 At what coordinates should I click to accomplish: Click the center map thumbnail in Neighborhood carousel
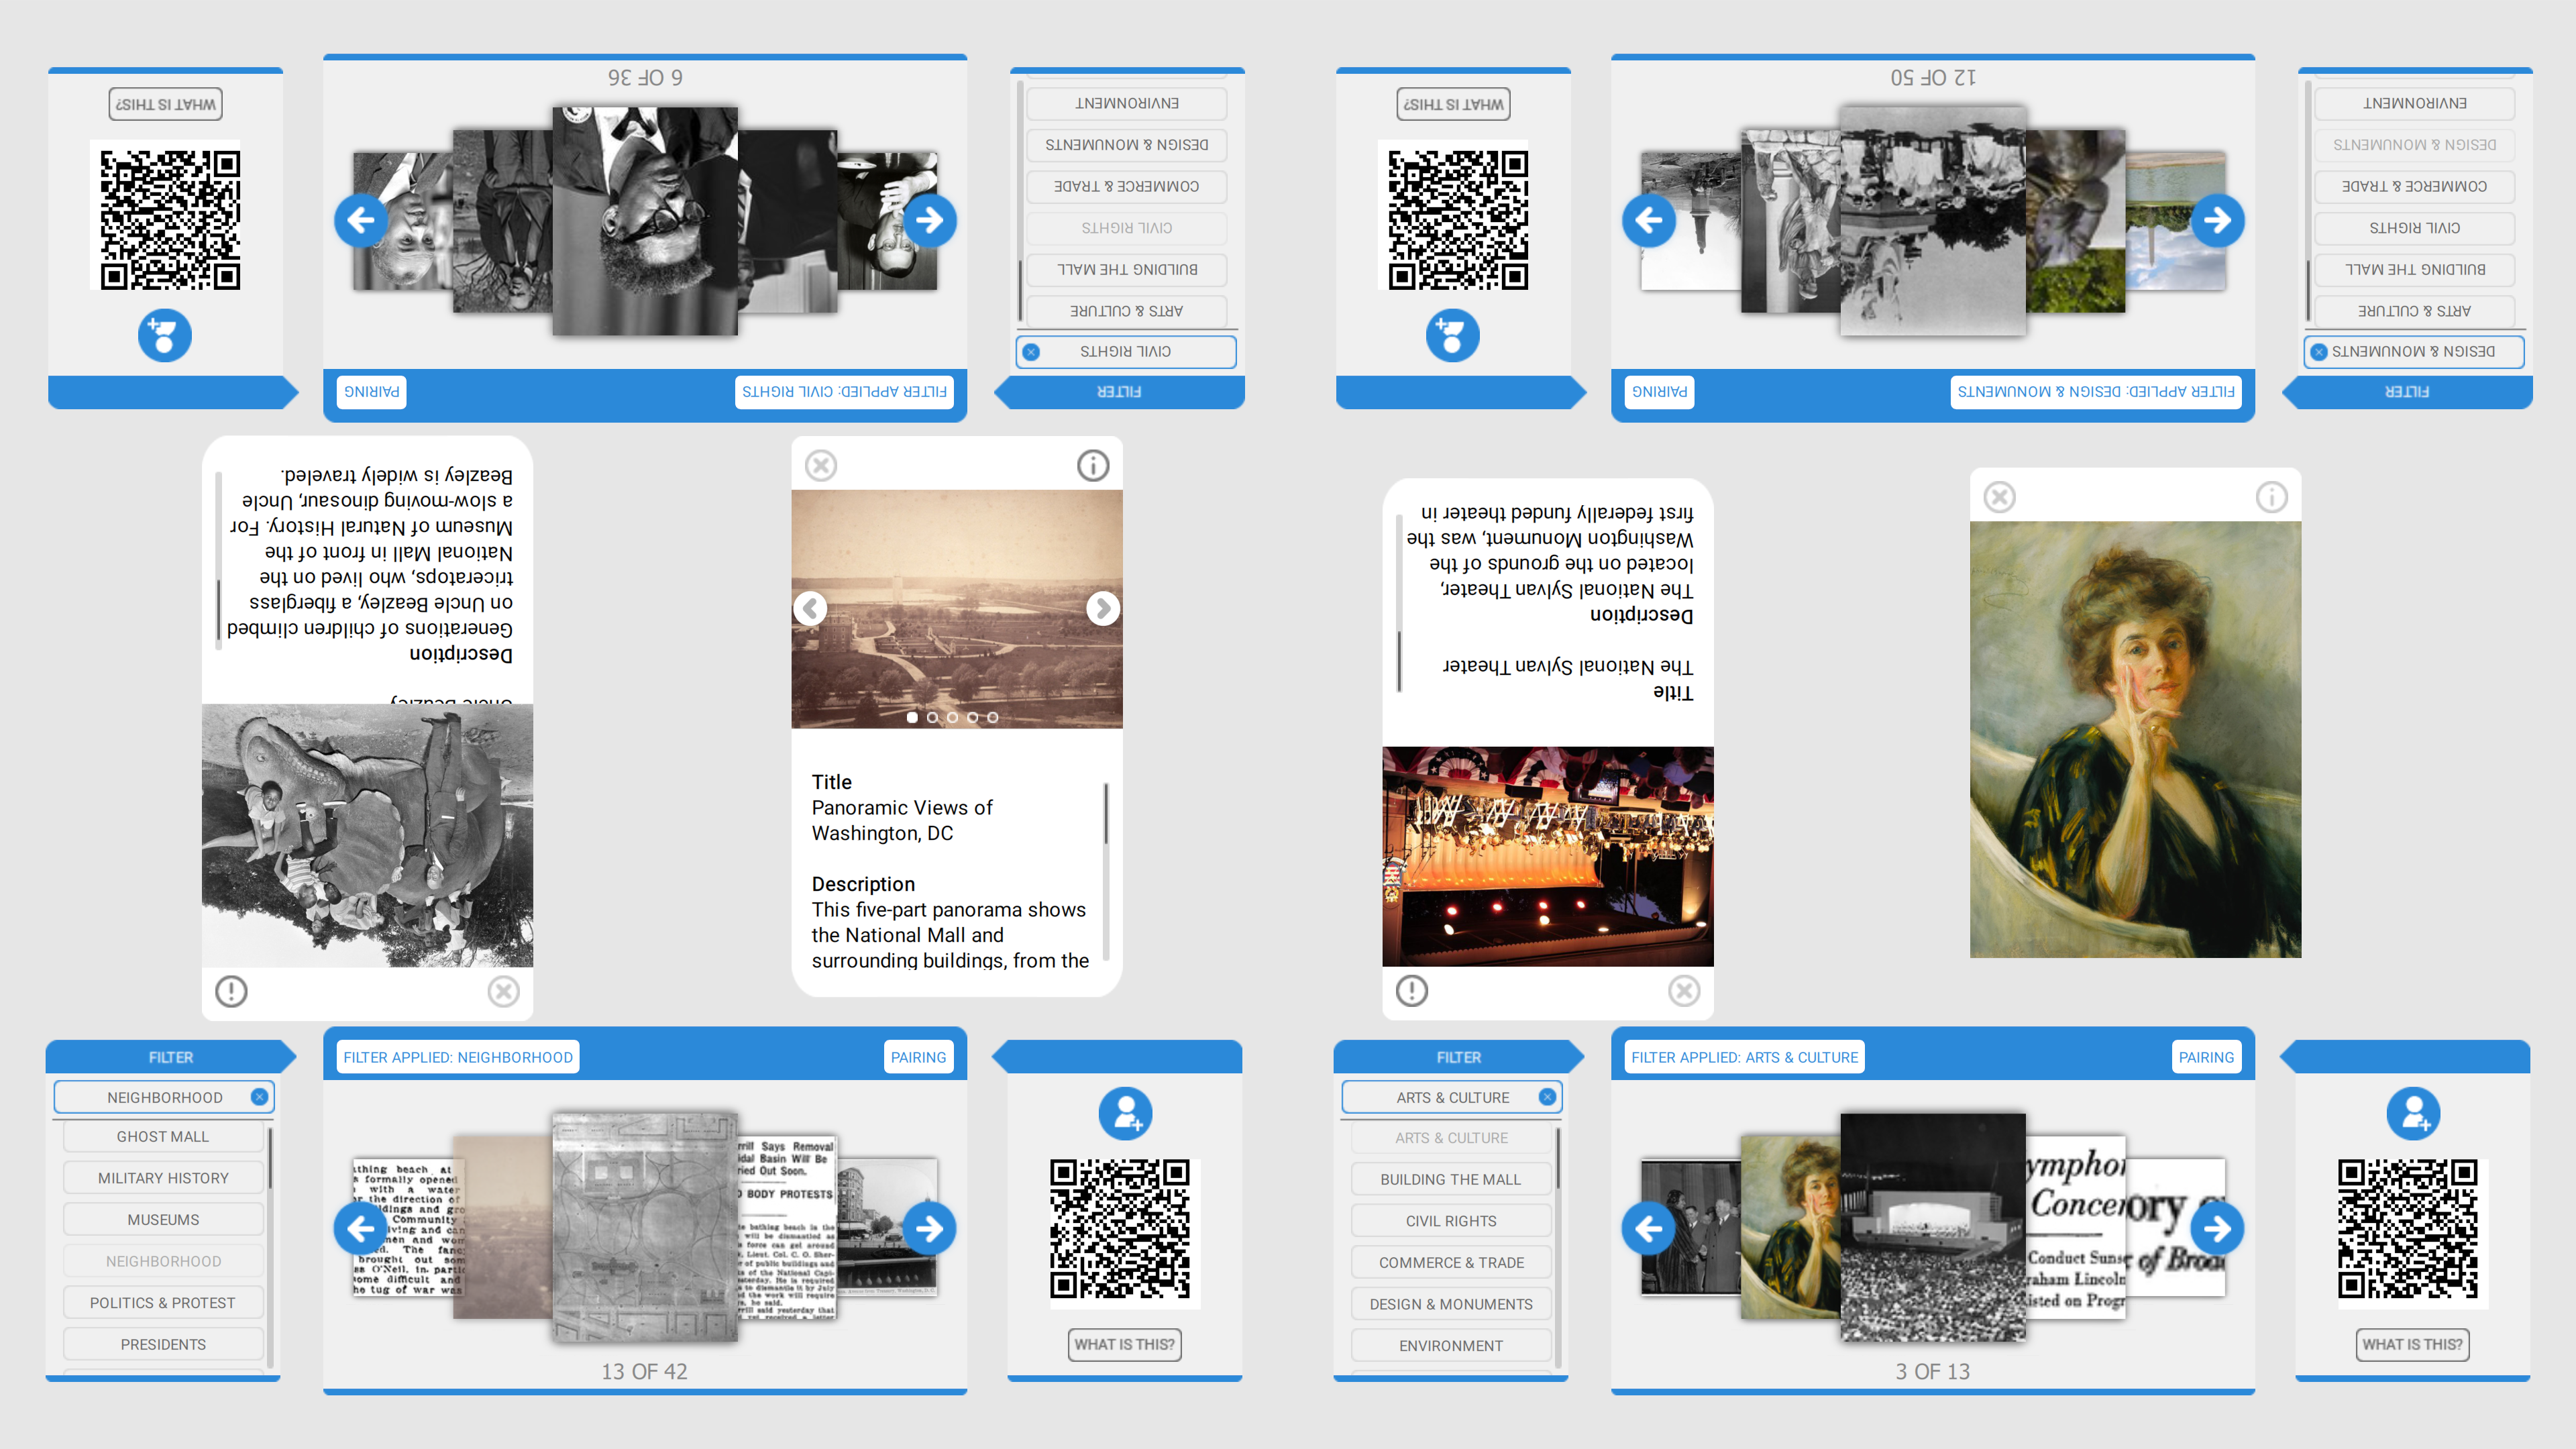point(645,1228)
